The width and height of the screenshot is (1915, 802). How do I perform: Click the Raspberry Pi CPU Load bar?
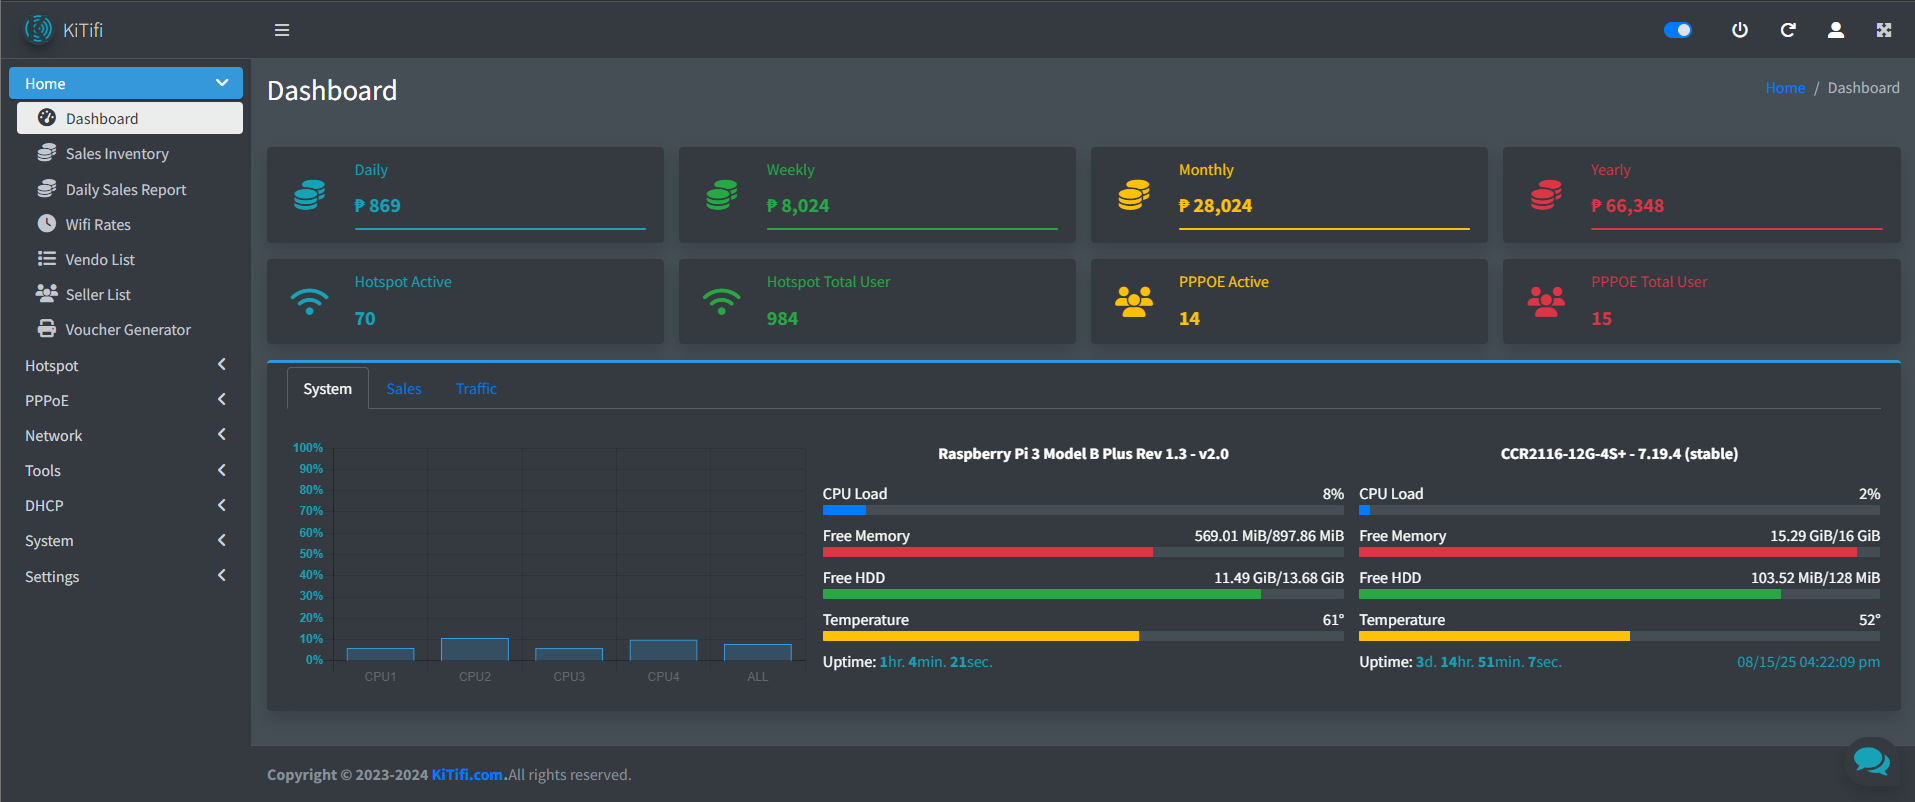[1083, 510]
